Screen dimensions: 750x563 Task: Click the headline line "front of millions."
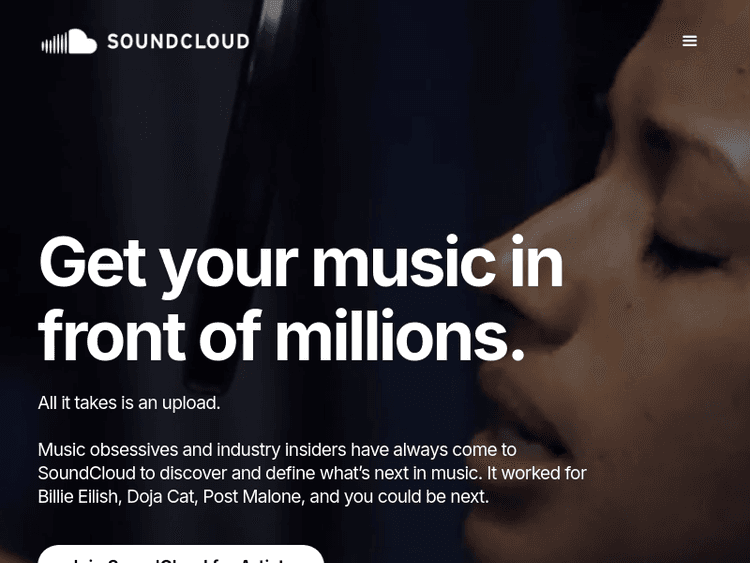click(x=282, y=336)
